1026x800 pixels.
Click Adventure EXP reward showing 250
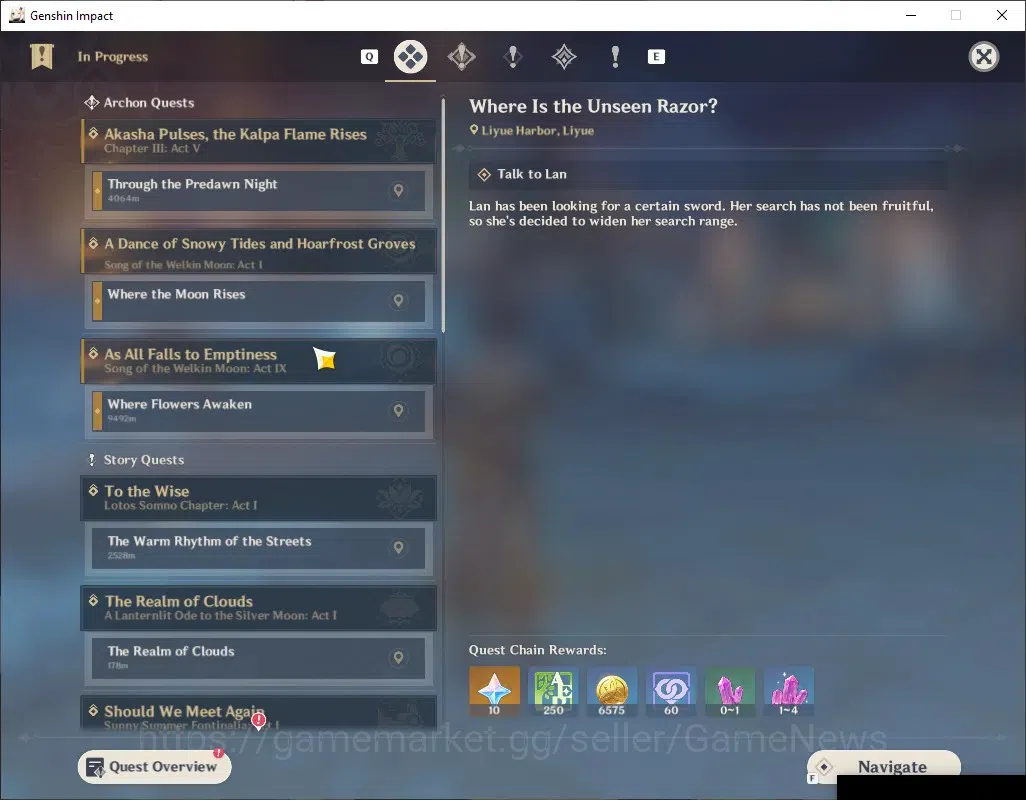tap(553, 691)
